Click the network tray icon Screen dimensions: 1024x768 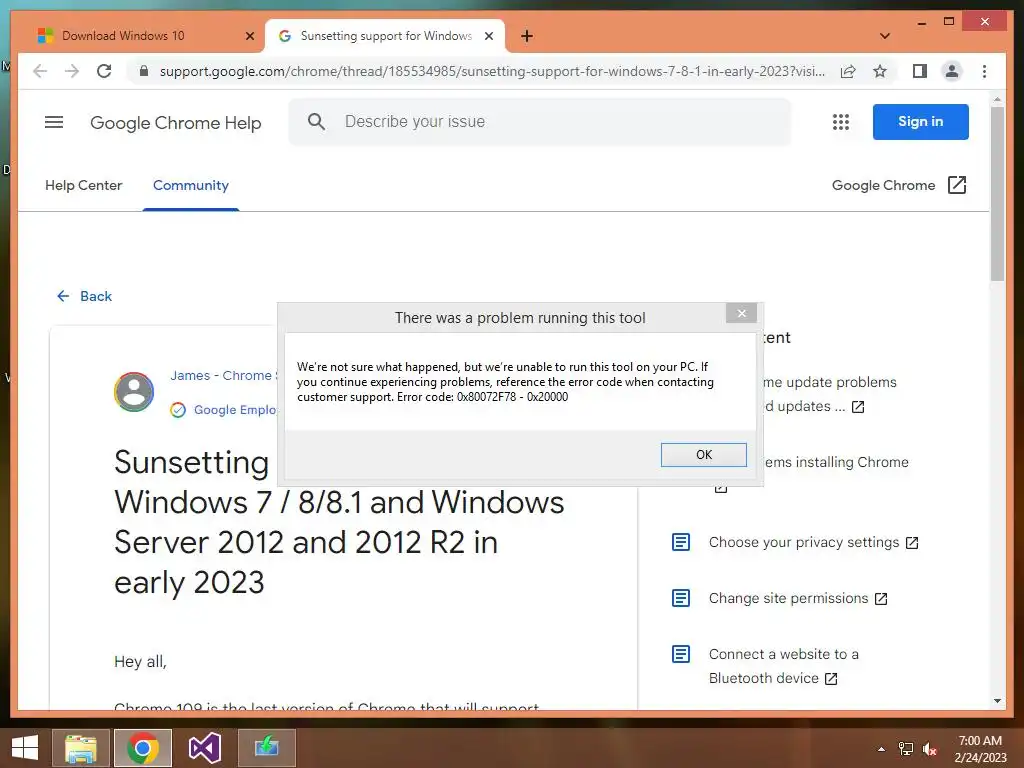coord(906,749)
